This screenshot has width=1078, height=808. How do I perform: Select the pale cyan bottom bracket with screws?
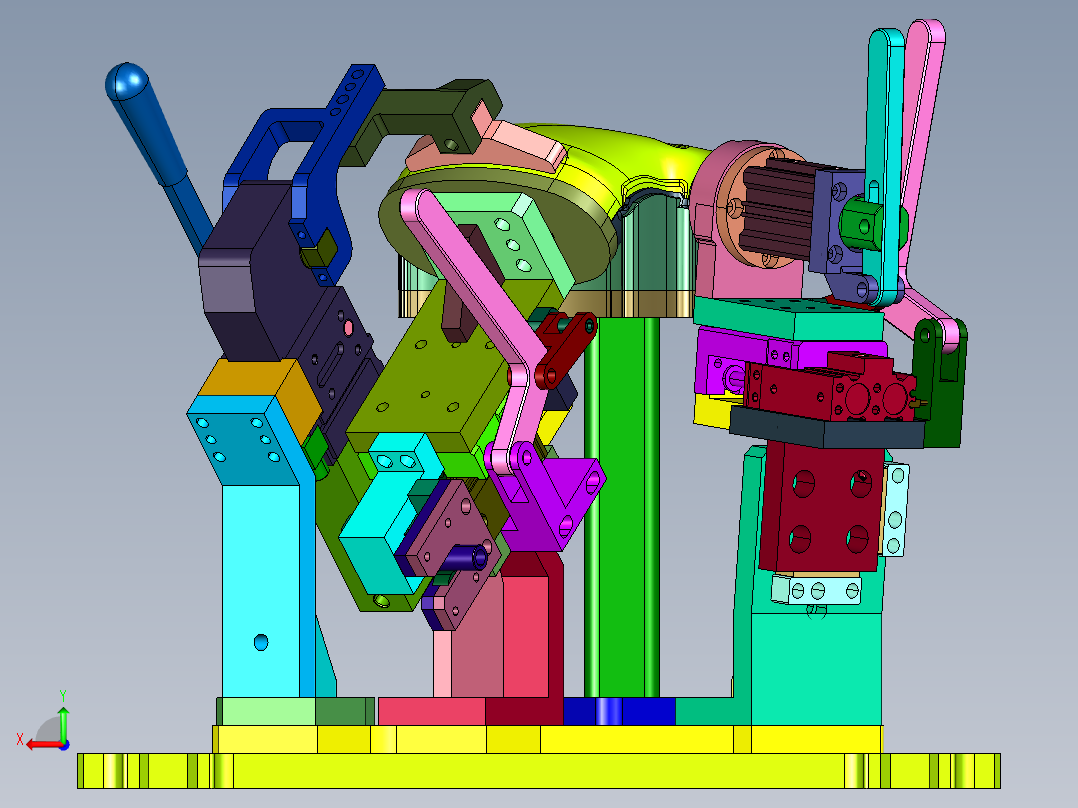coord(818,589)
